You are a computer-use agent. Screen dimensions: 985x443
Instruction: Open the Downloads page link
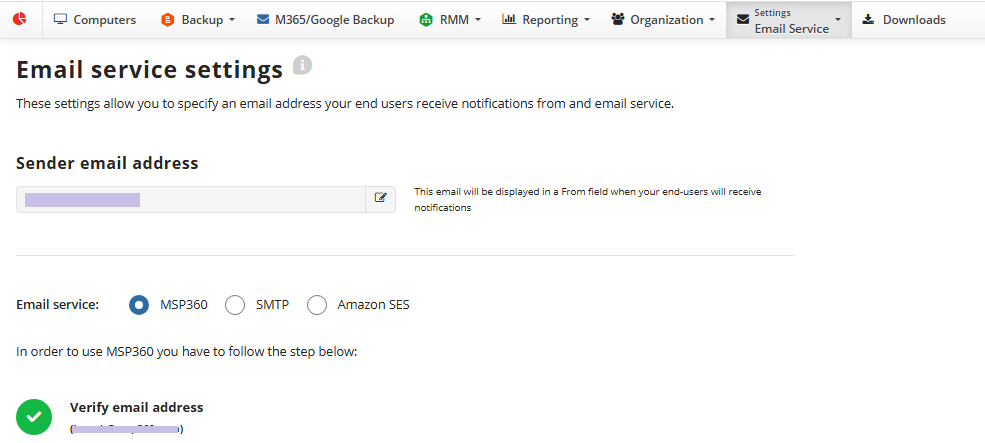[913, 20]
